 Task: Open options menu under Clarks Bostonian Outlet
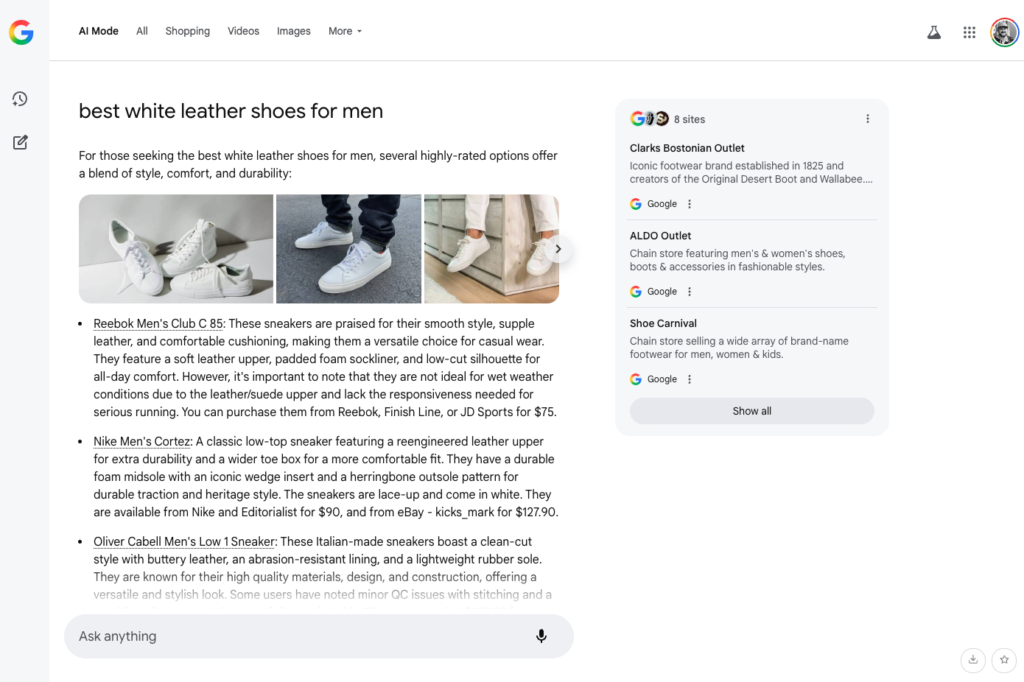[689, 204]
